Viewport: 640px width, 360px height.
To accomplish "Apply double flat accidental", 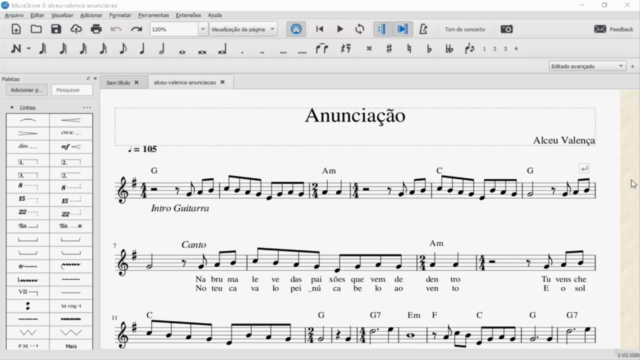I will 449,49.
